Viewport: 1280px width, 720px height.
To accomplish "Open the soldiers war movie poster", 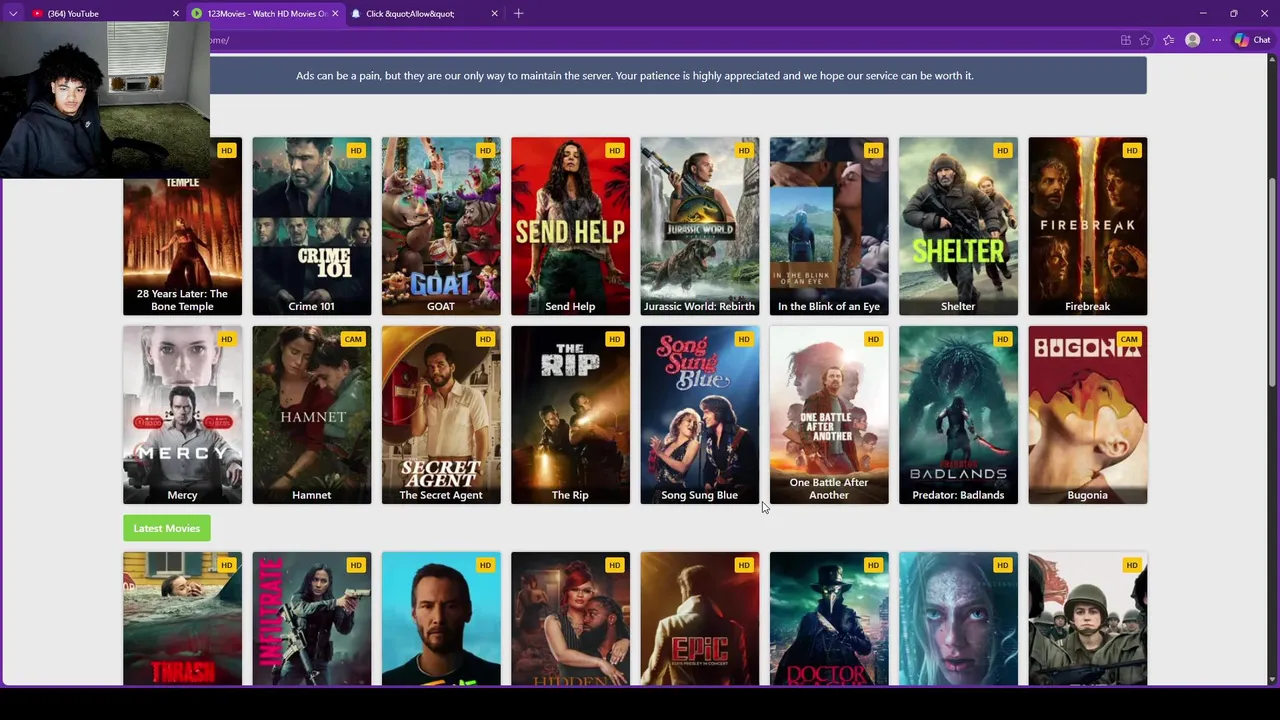I will point(1087,619).
